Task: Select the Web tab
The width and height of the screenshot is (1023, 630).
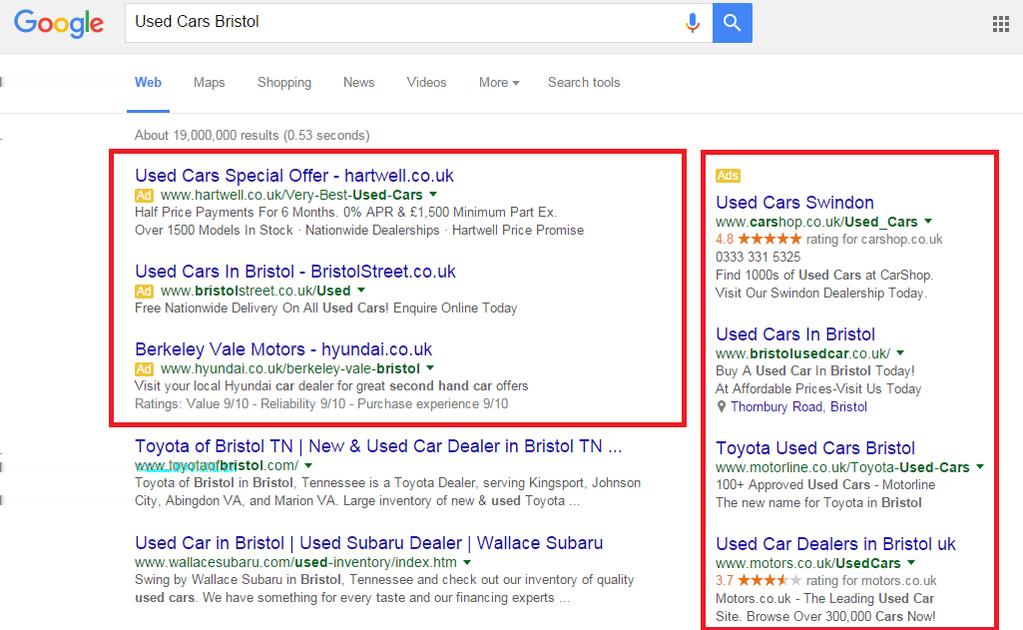Action: (148, 83)
